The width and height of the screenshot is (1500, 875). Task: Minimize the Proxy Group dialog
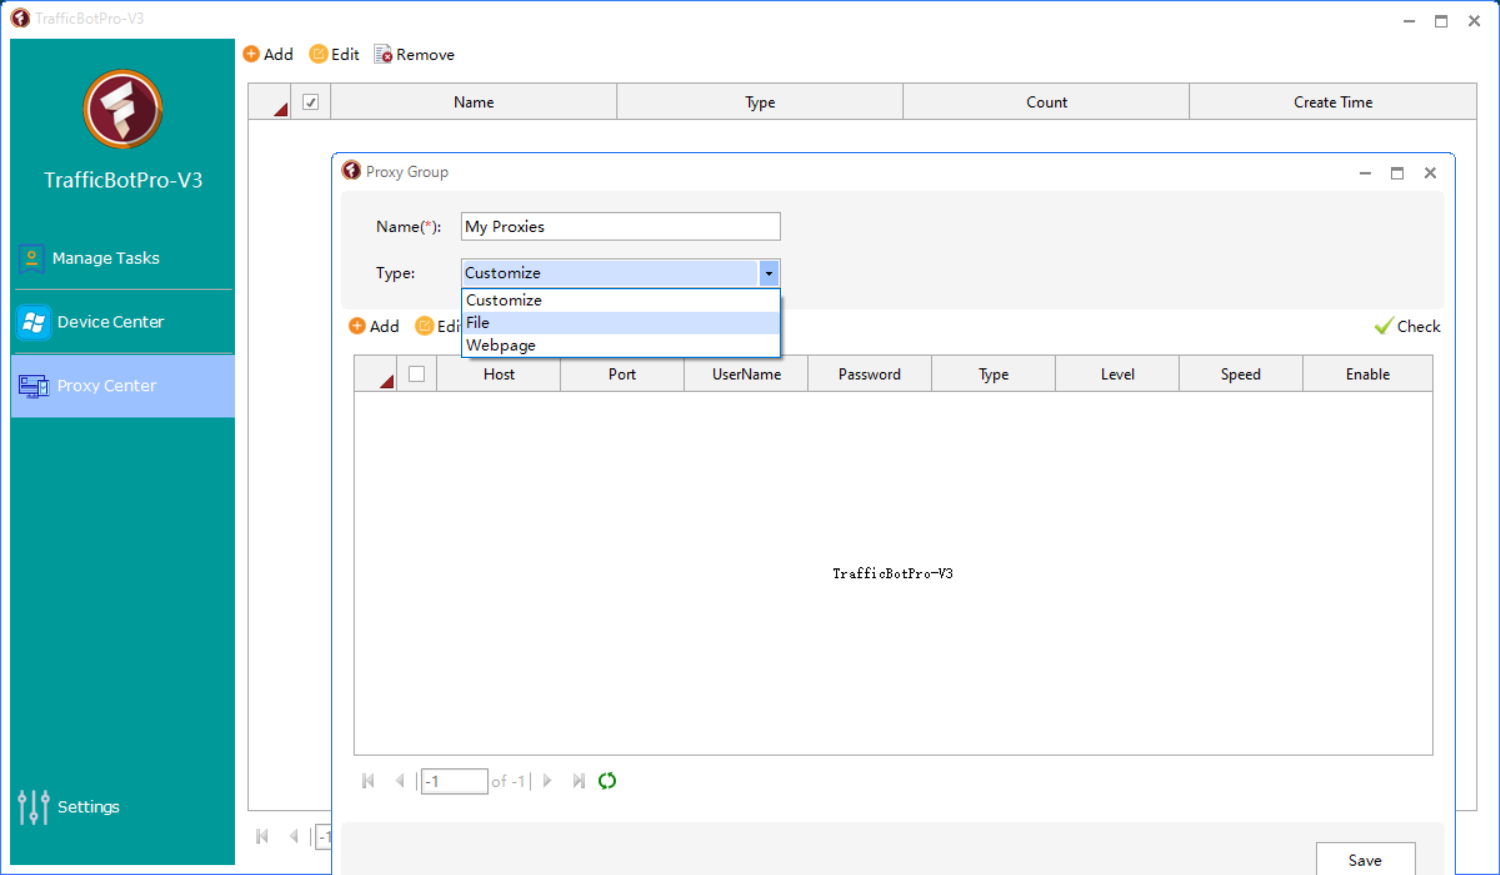click(x=1365, y=173)
